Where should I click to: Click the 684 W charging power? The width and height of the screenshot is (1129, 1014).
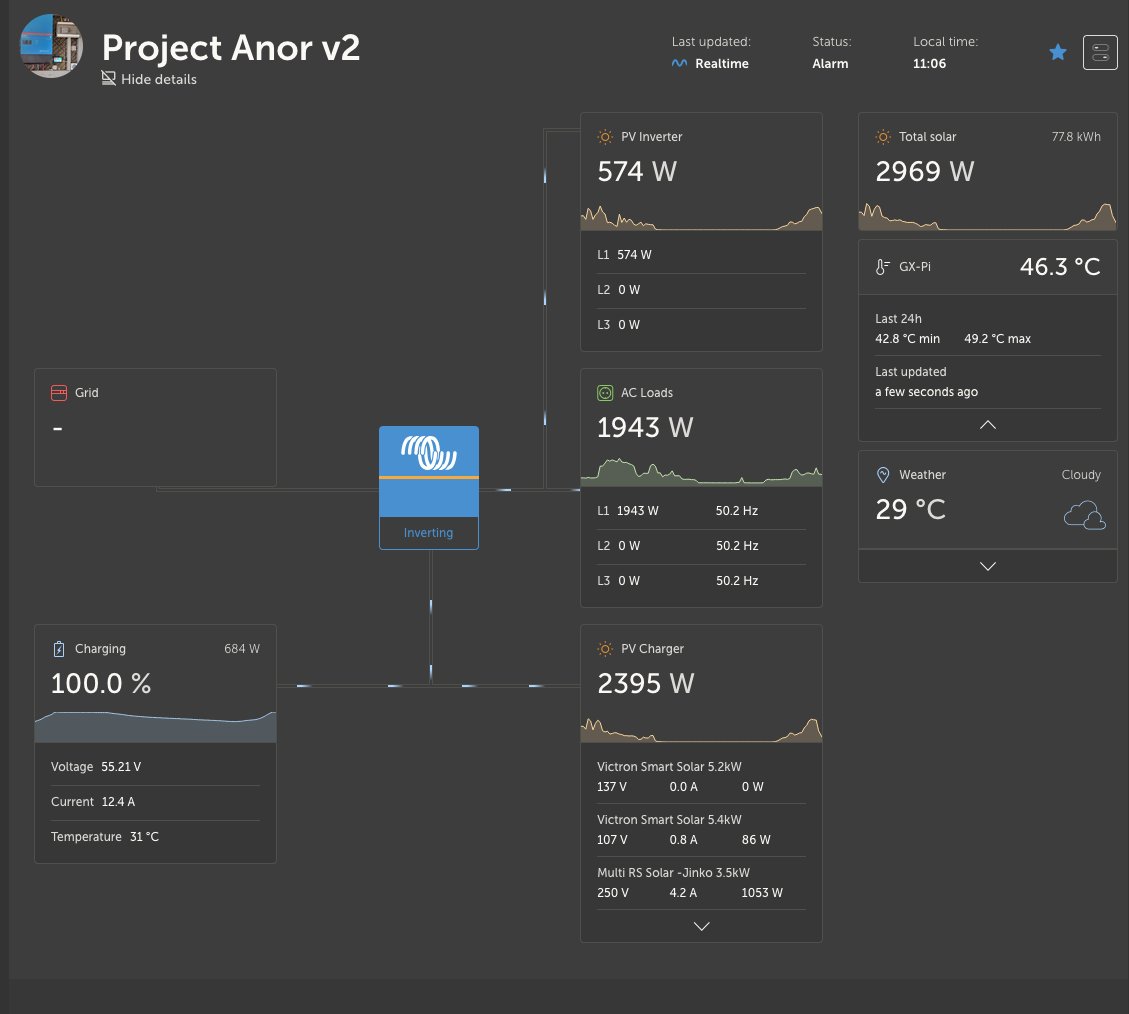point(242,649)
